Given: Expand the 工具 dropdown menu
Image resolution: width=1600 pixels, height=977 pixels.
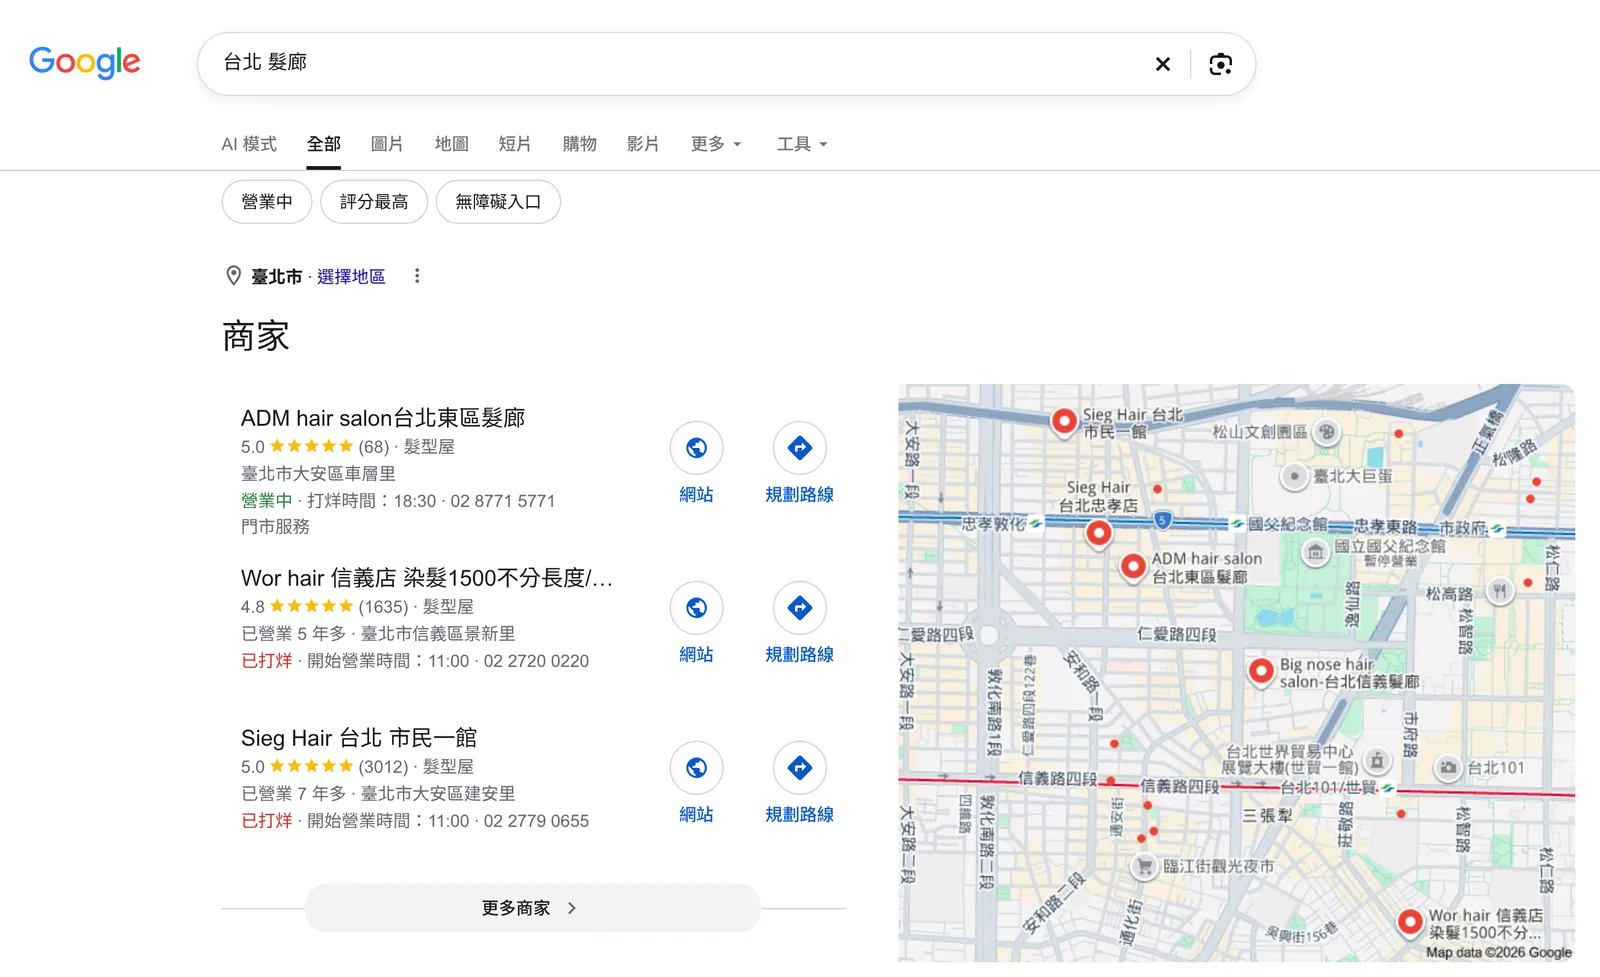Looking at the screenshot, I should (x=802, y=144).
